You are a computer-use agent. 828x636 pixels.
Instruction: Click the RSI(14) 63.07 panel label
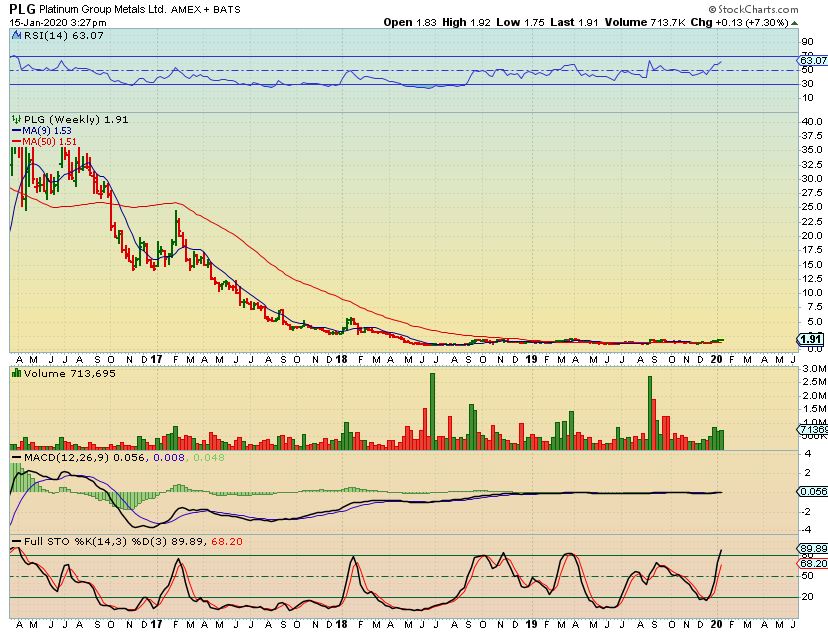click(x=63, y=35)
